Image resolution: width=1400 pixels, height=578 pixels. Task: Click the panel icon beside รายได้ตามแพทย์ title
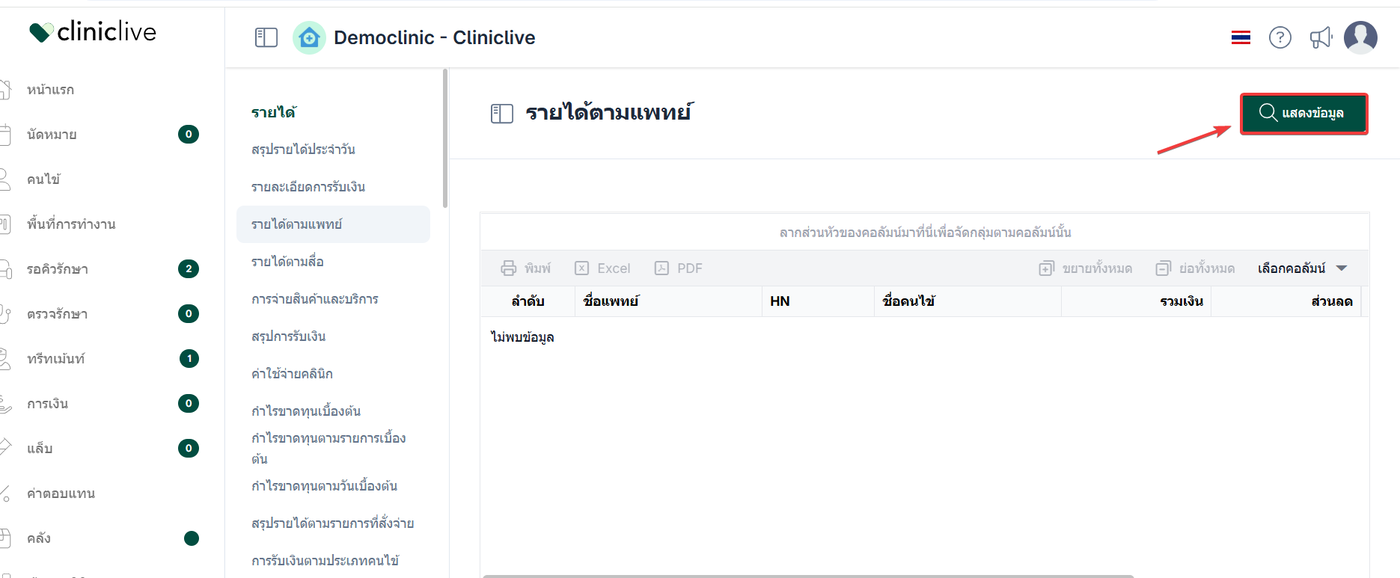click(501, 114)
